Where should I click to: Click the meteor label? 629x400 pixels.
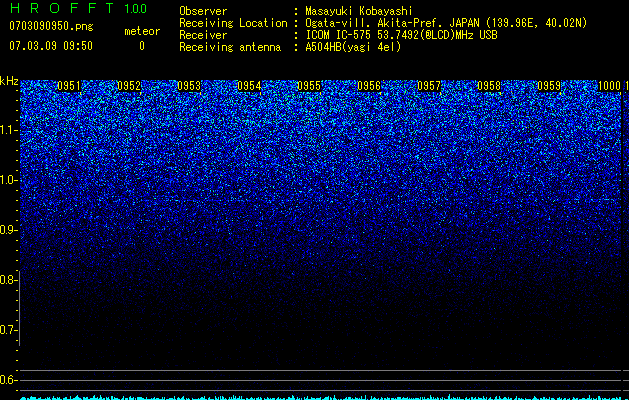click(142, 31)
